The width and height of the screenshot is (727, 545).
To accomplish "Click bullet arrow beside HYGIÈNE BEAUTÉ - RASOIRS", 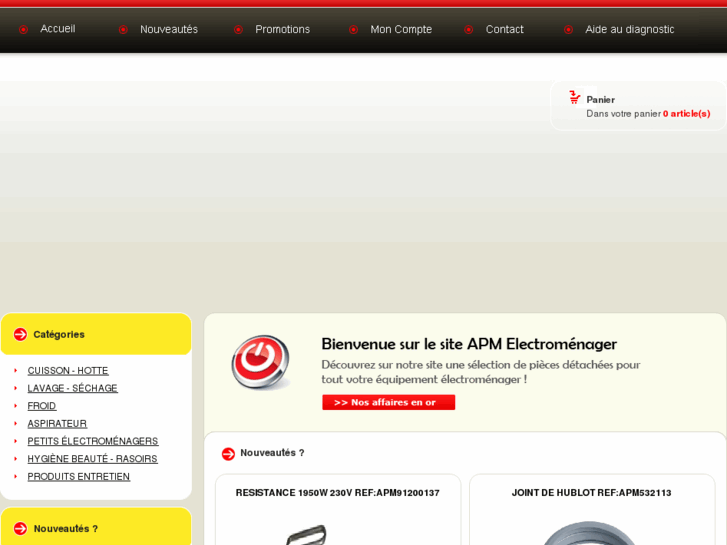I will click(x=16, y=458).
